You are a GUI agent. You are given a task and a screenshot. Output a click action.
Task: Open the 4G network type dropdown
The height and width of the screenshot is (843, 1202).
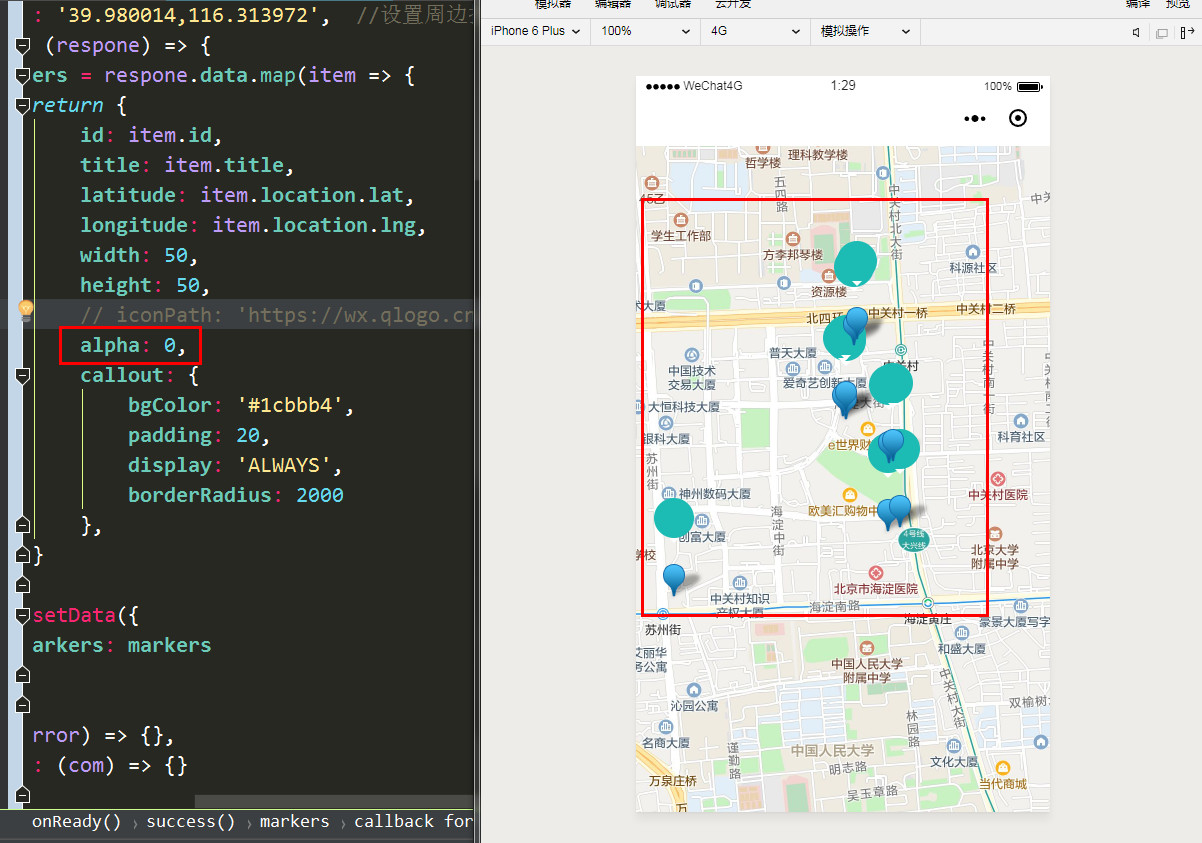[754, 32]
